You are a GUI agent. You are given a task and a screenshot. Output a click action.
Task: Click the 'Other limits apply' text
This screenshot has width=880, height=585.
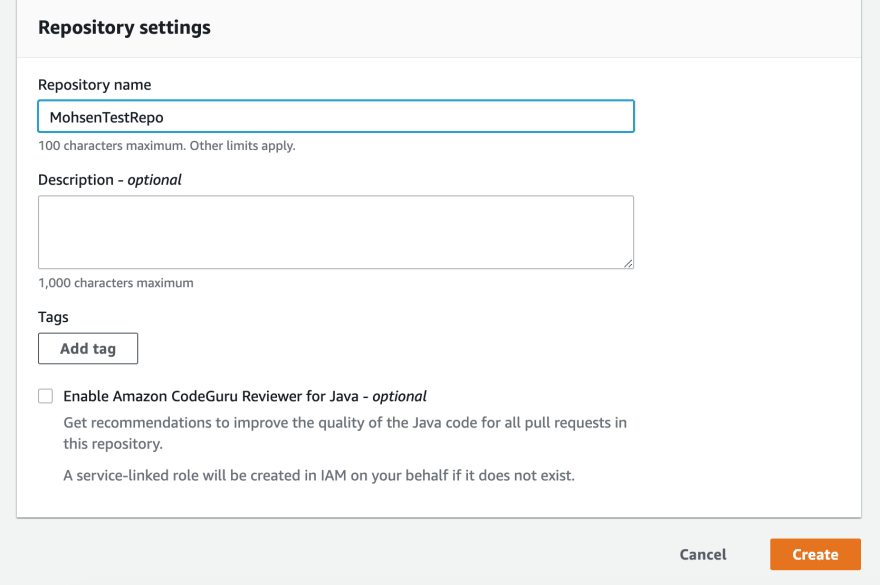242,145
